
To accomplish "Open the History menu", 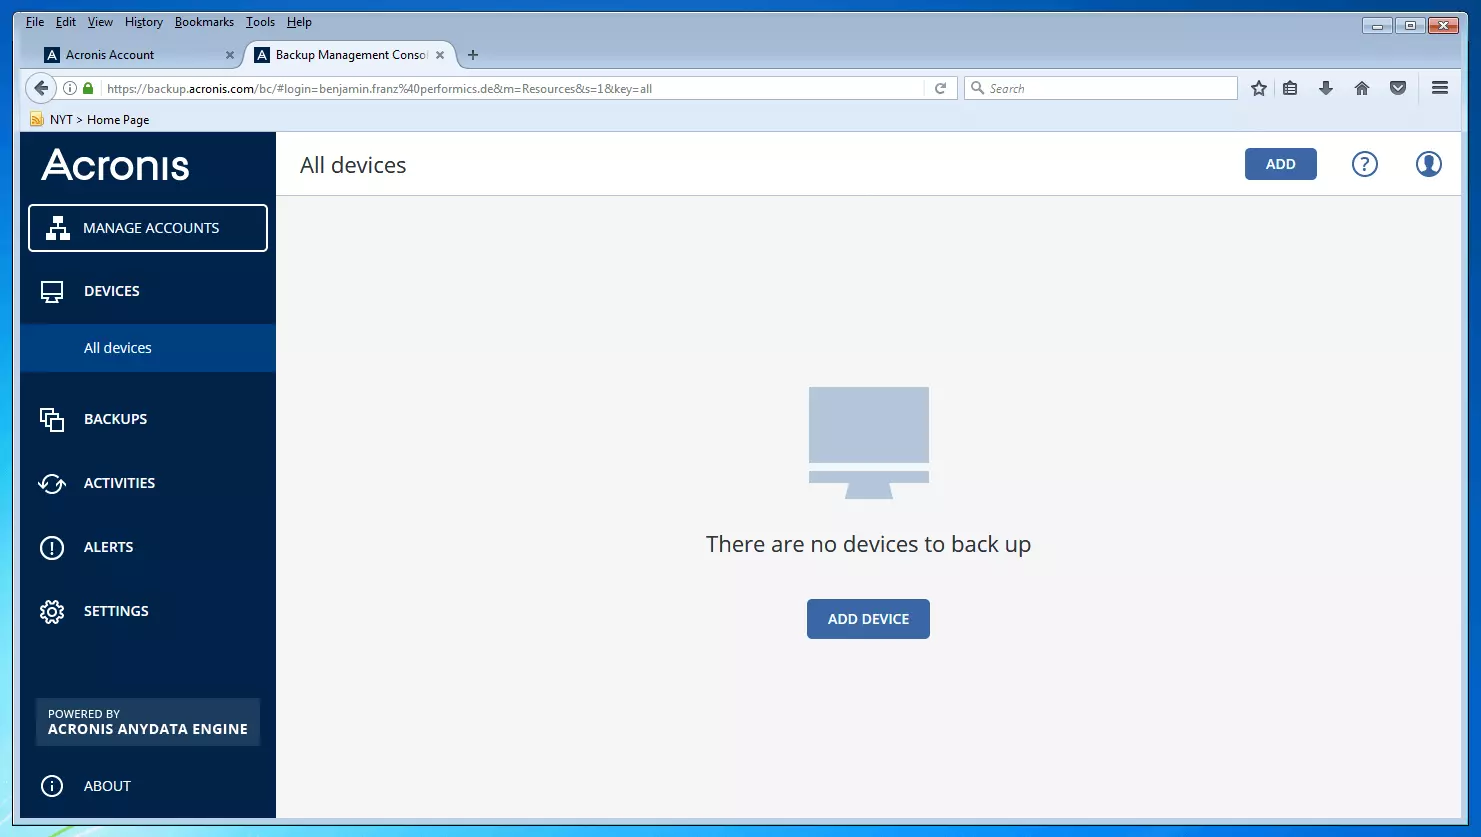I will pos(144,22).
